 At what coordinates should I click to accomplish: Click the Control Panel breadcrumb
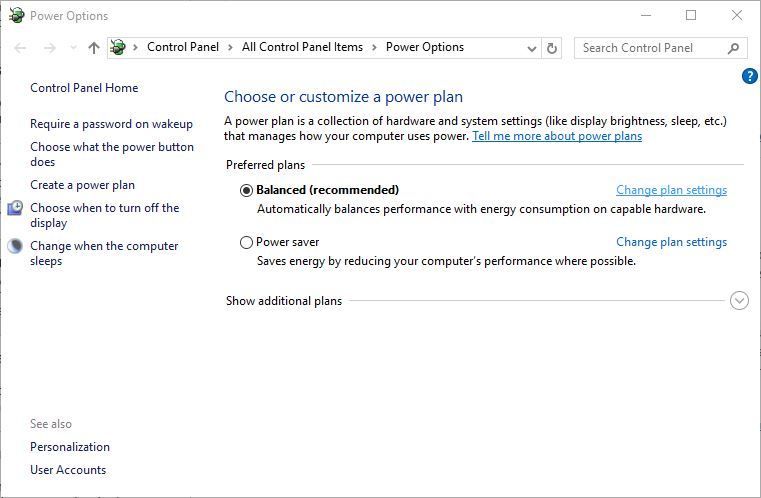(x=183, y=47)
